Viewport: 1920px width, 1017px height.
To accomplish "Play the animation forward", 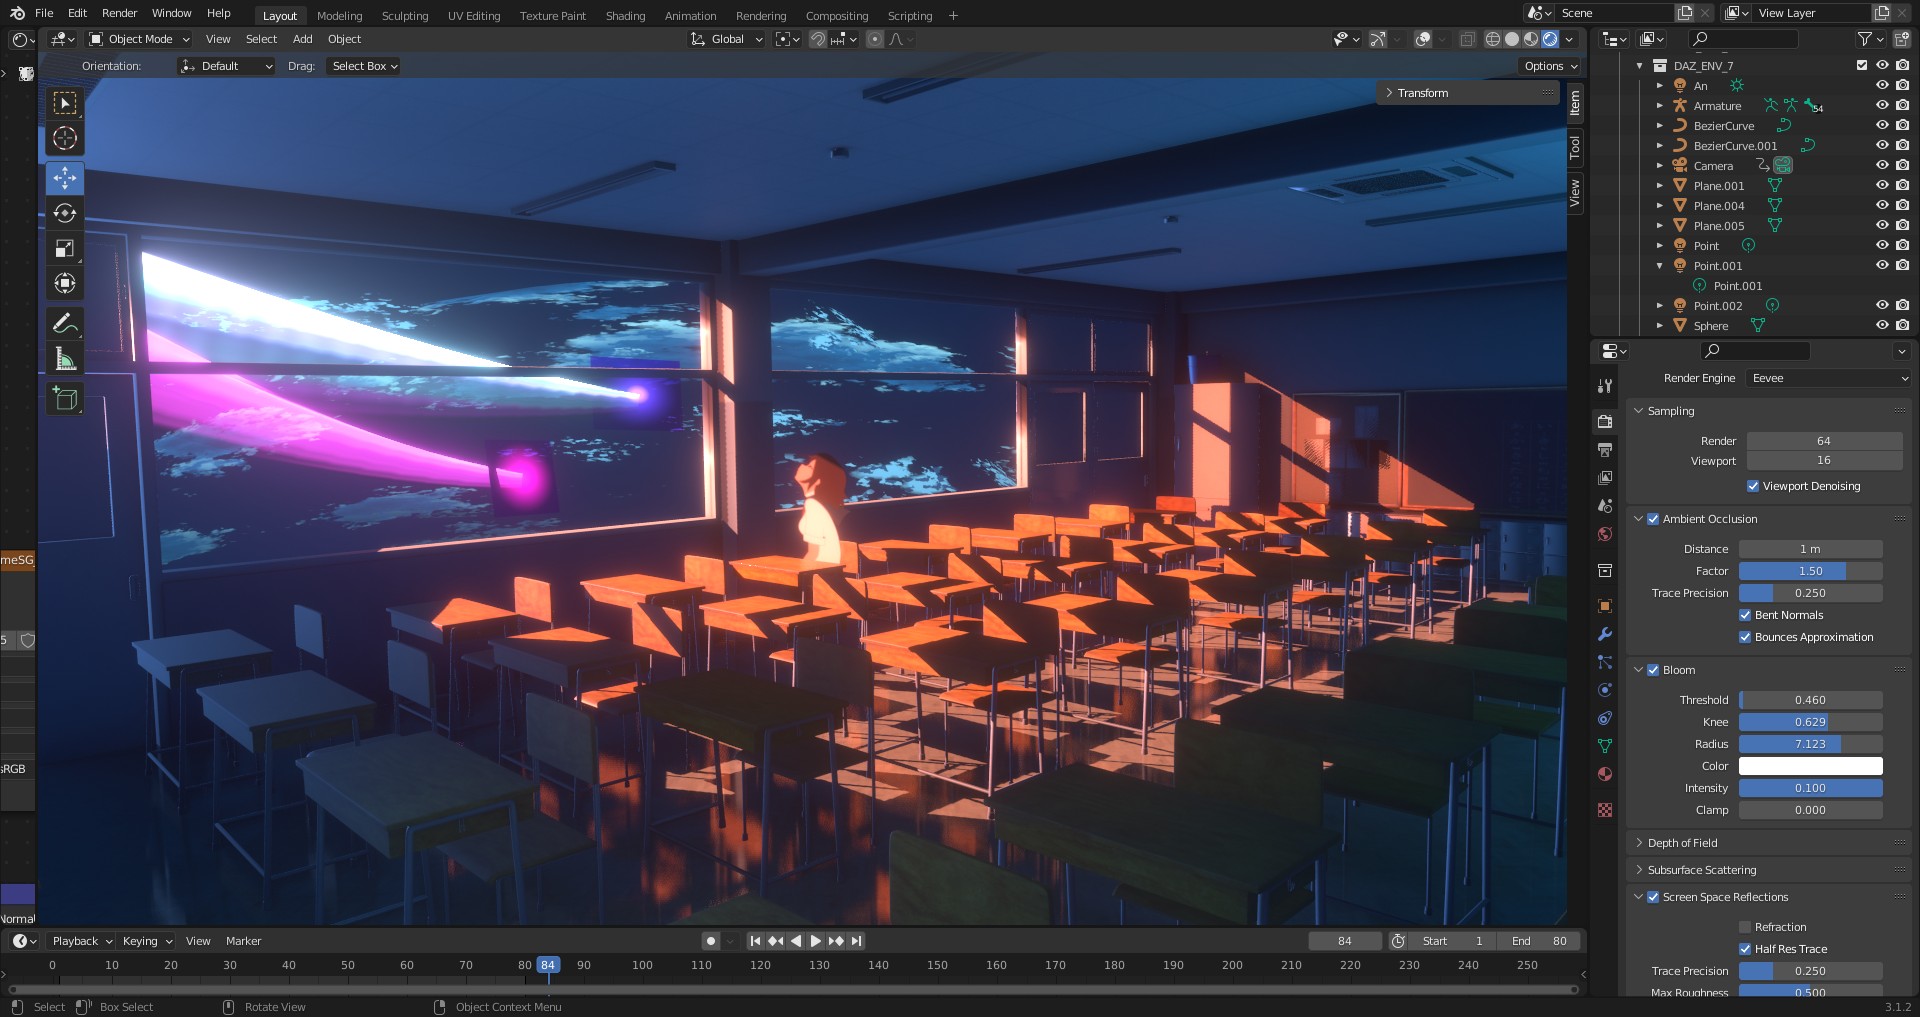I will pyautogui.click(x=815, y=941).
